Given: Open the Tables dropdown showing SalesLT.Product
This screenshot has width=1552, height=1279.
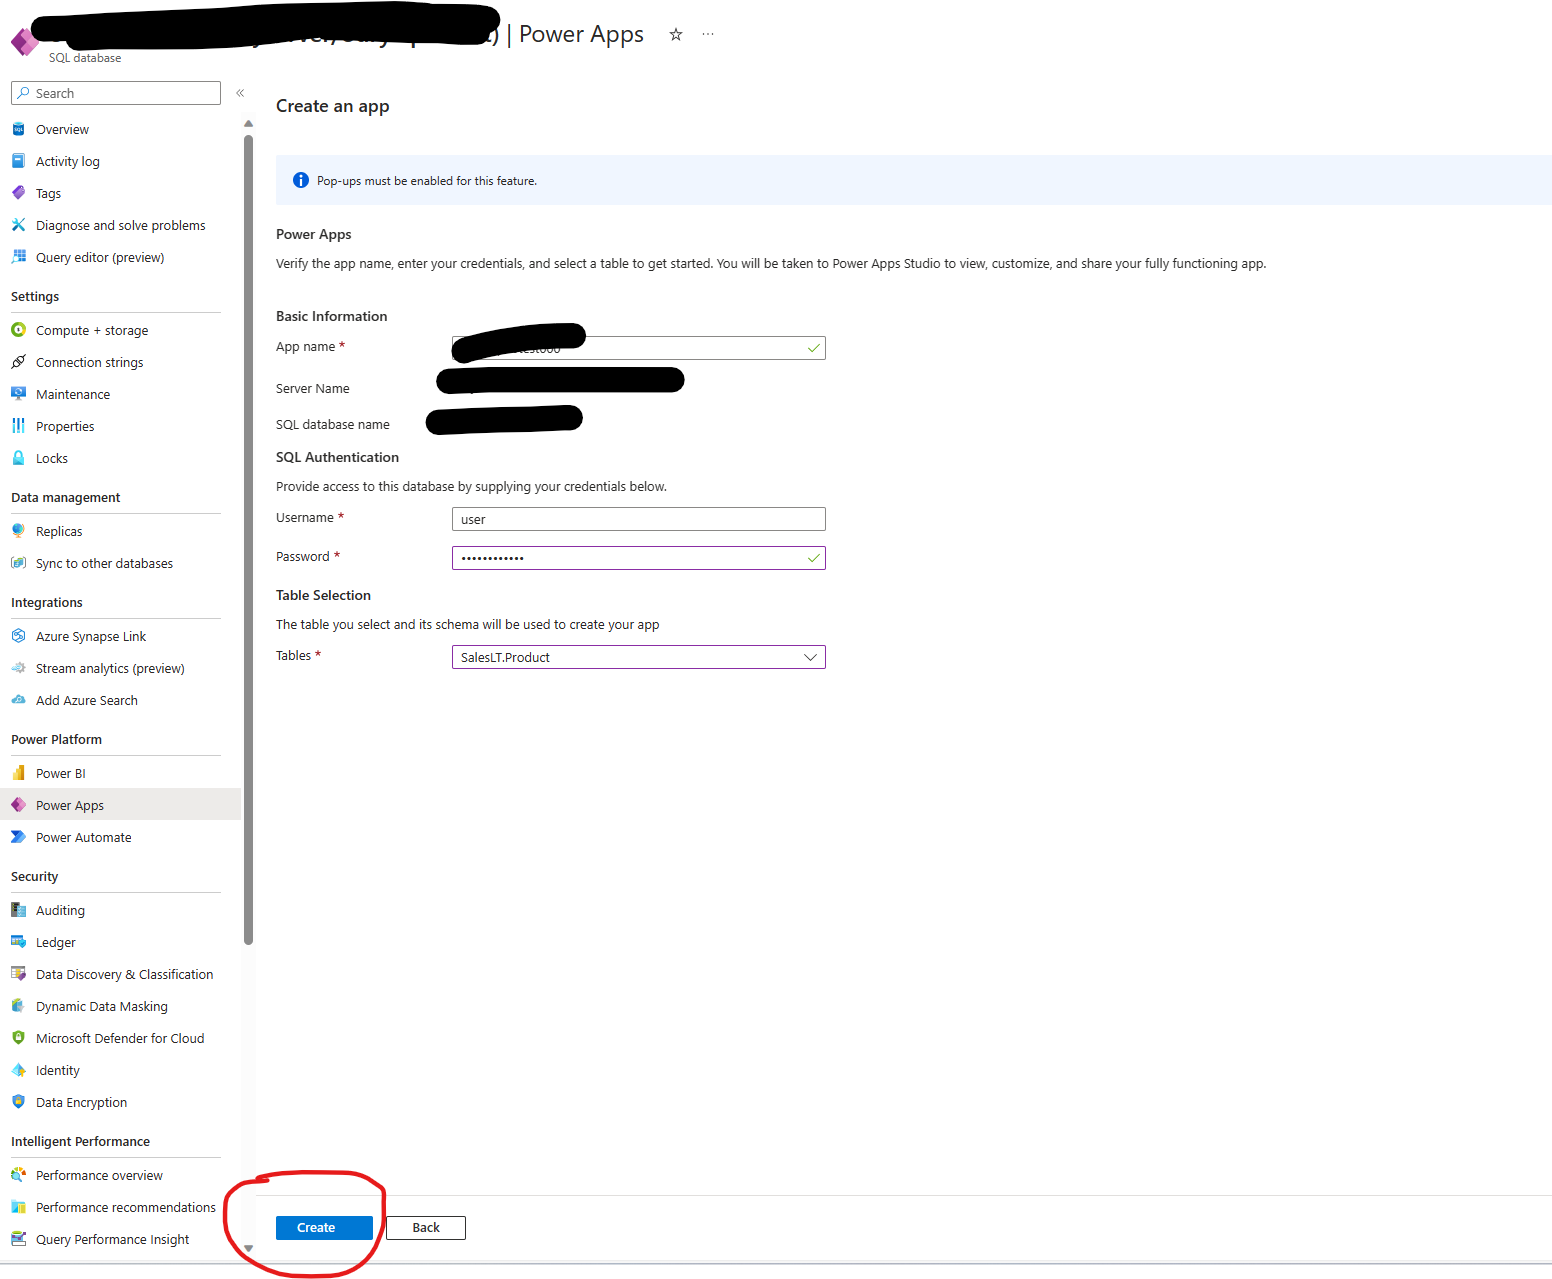Looking at the screenshot, I should (x=639, y=657).
